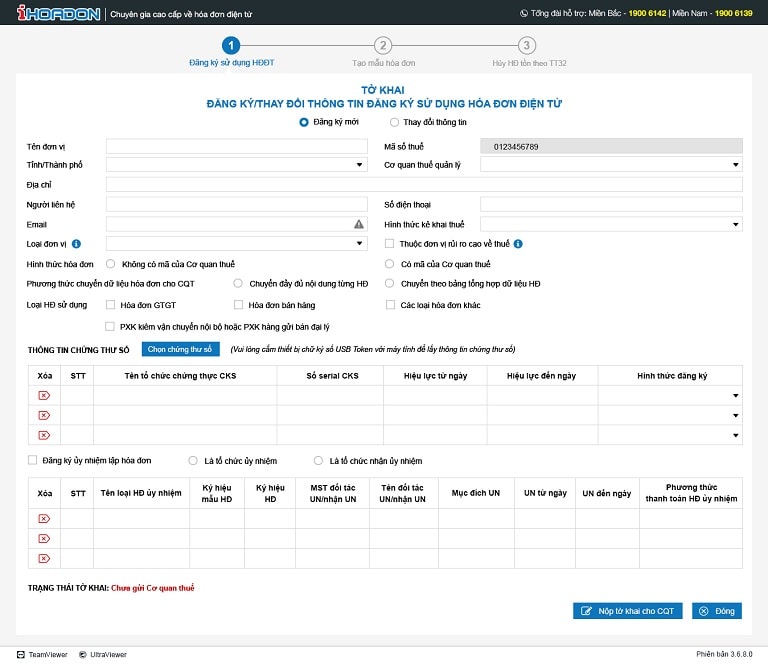Tick the Hóa đơn GTGT checkbox

[111, 305]
